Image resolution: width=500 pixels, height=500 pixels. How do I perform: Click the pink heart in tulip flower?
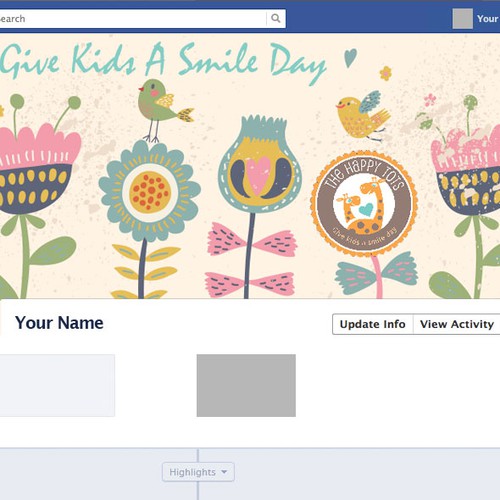click(258, 175)
